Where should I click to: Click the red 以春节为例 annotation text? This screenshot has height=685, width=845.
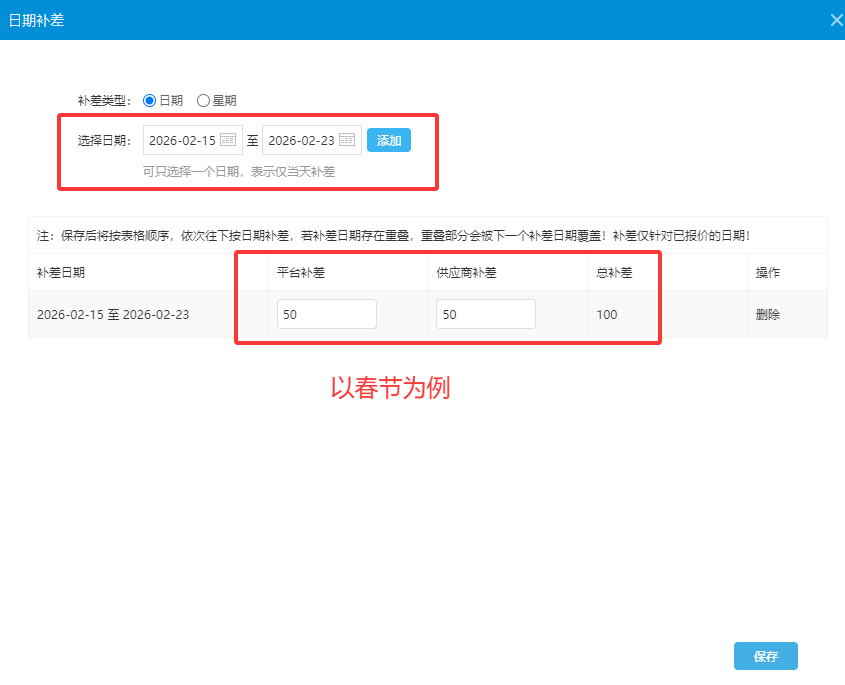(x=390, y=388)
